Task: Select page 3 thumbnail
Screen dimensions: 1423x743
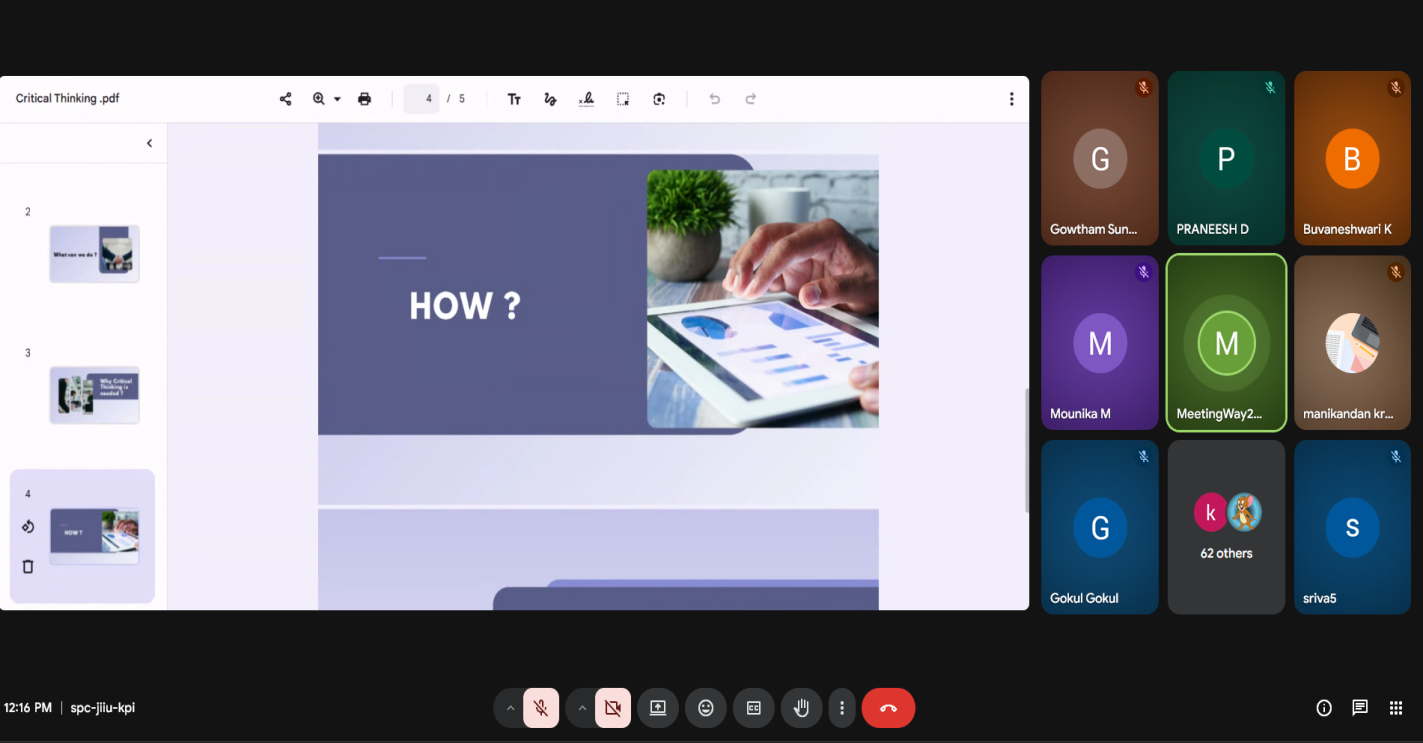Action: coord(94,395)
